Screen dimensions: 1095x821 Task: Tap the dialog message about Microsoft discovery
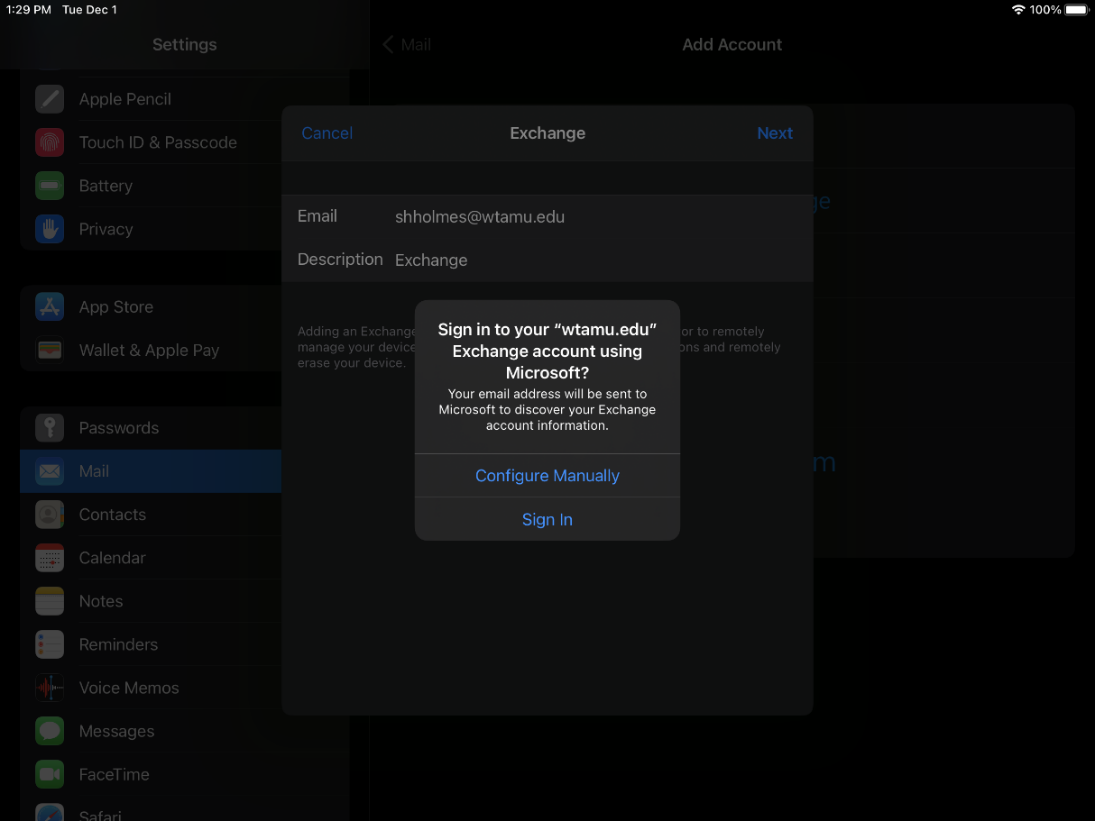coord(548,410)
